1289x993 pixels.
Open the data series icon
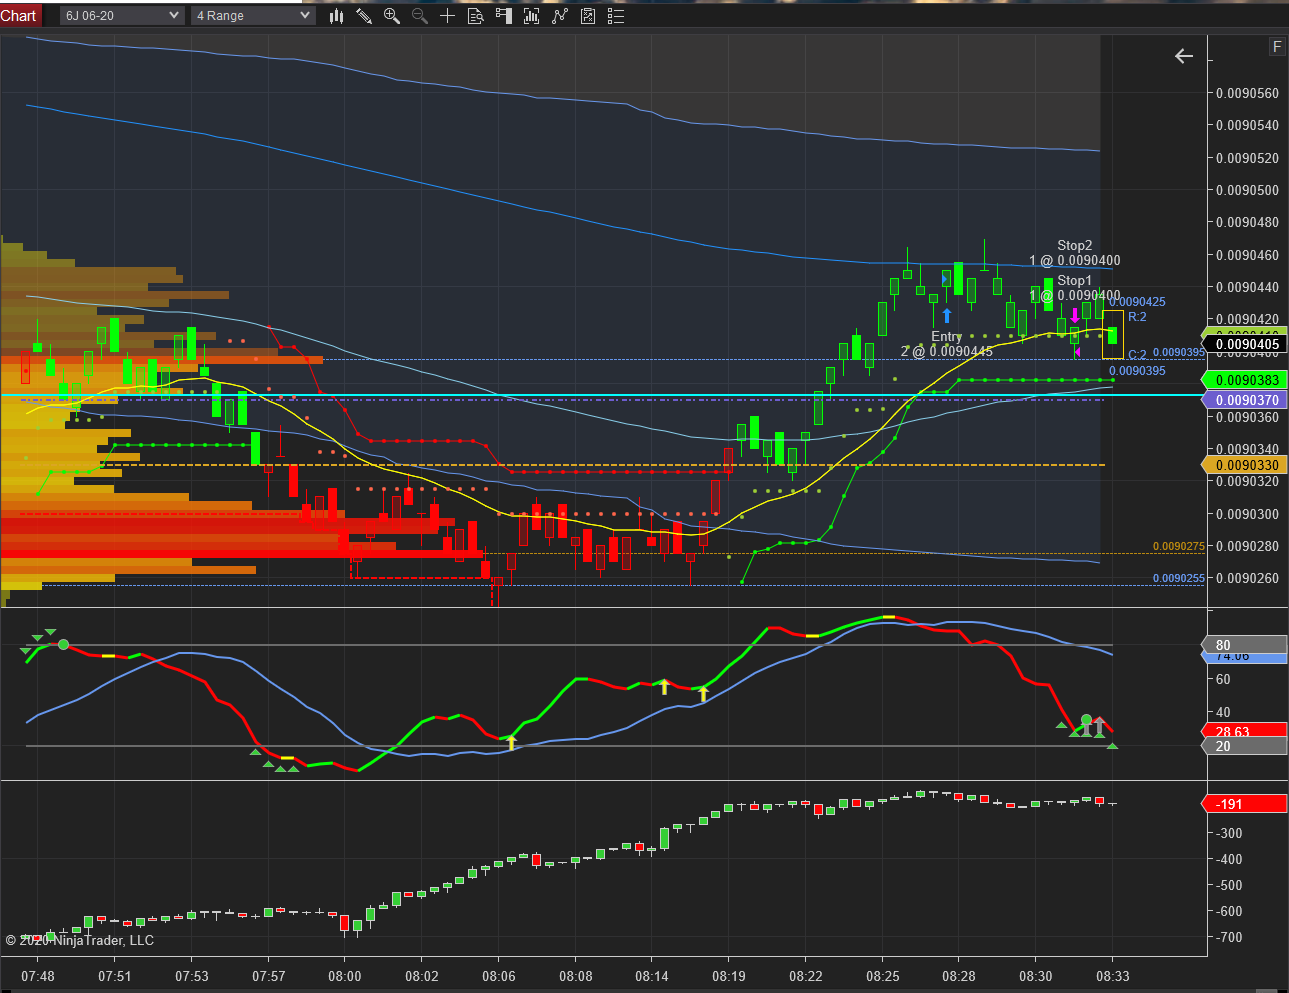[x=532, y=16]
